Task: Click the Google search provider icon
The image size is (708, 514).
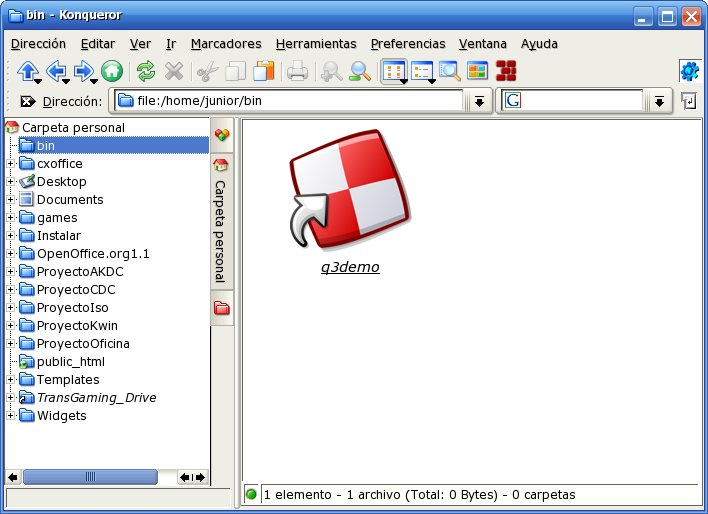Action: 512,100
